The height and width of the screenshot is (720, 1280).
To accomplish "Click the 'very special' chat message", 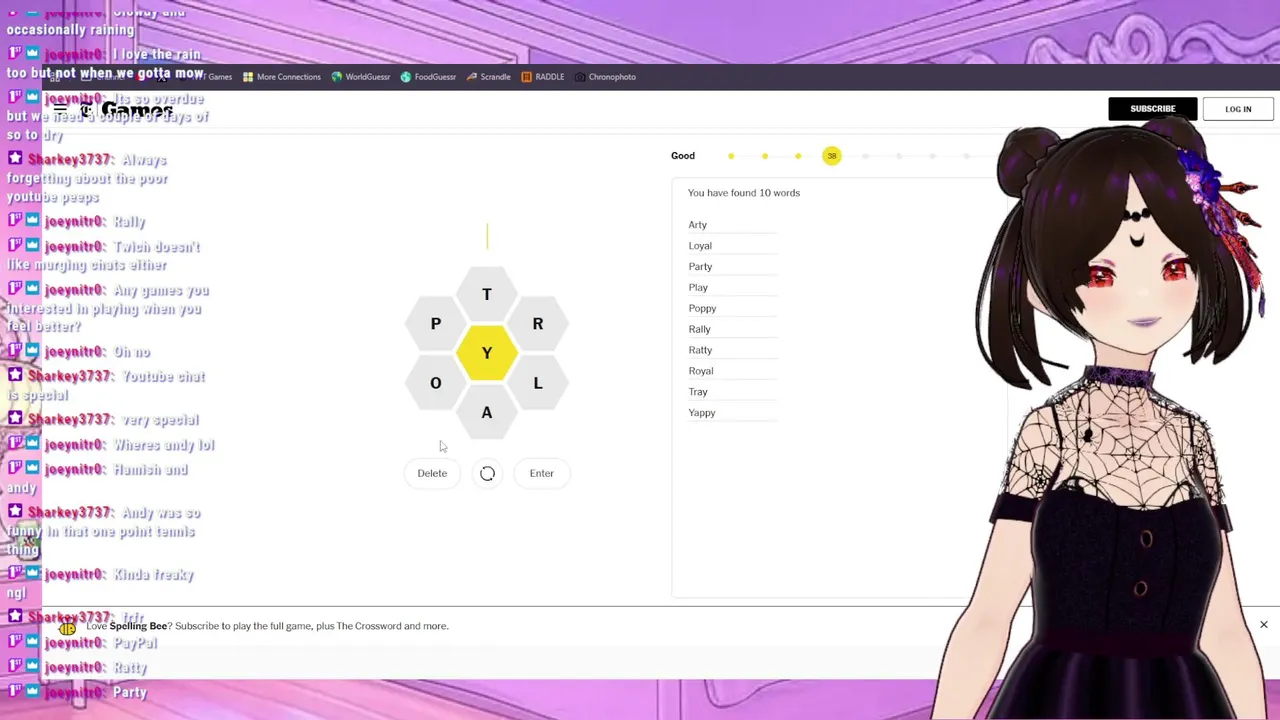I will click(160, 420).
